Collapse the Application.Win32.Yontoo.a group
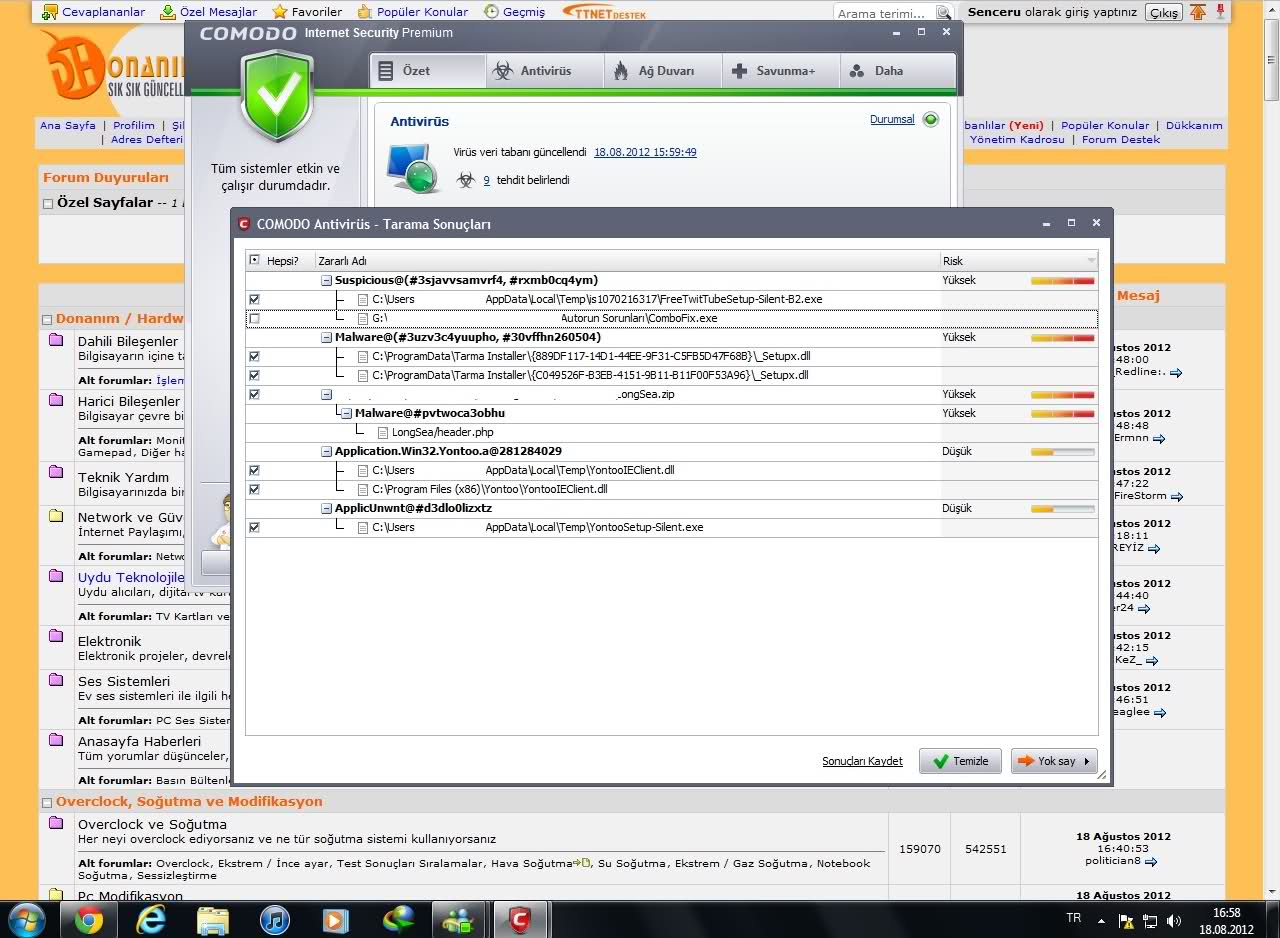The height and width of the screenshot is (938, 1280). [326, 452]
